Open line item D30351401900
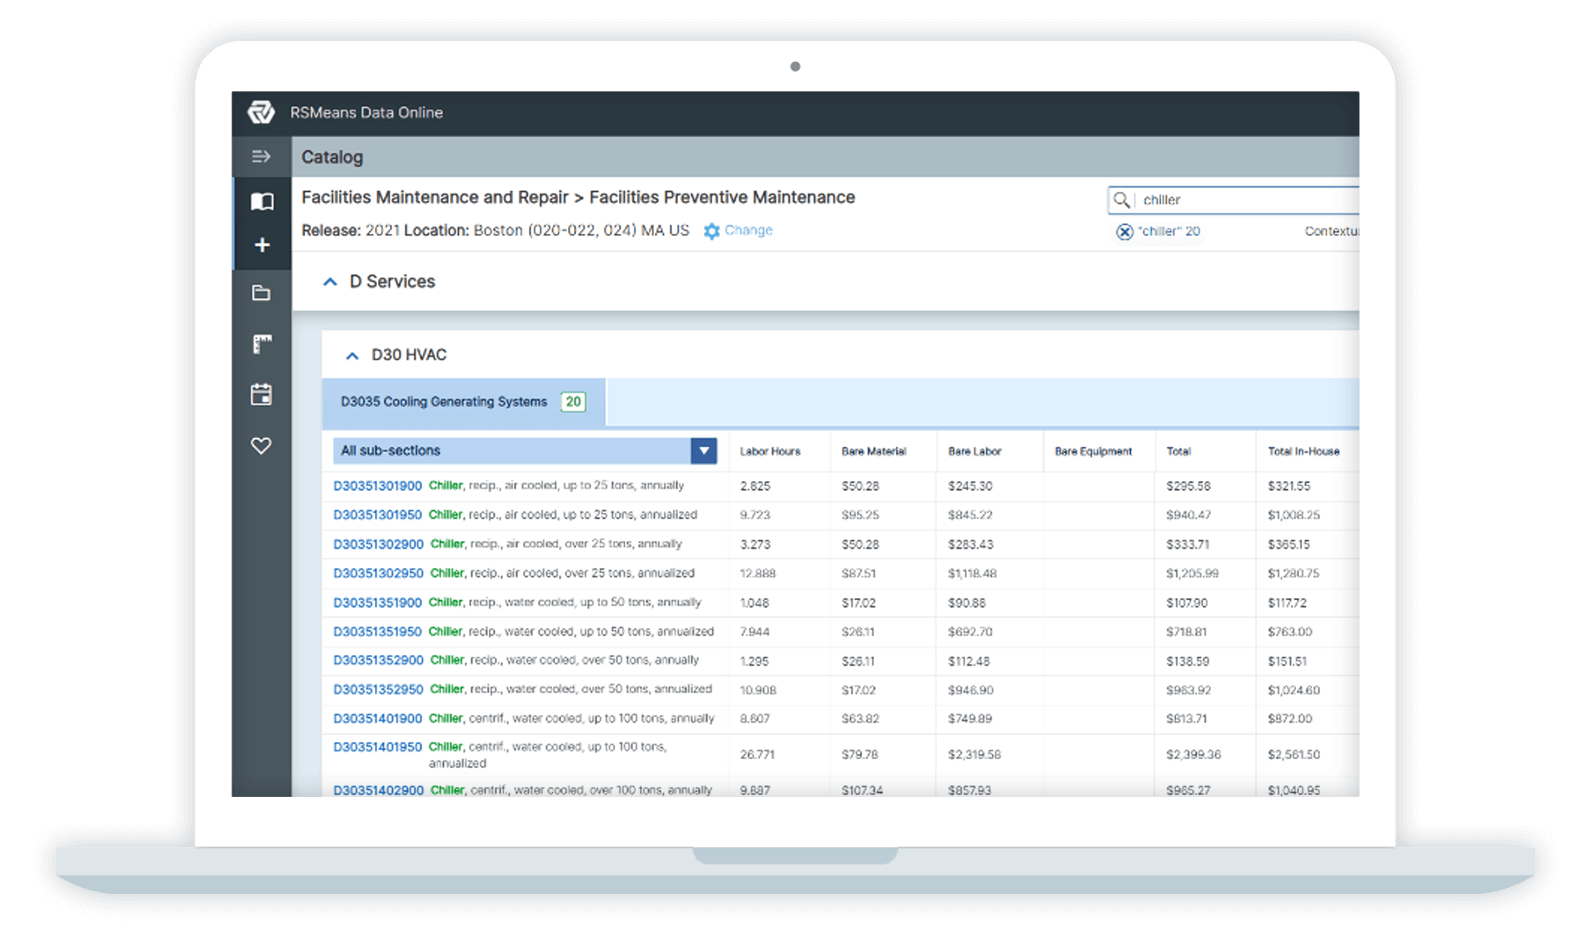Image resolution: width=1590 pixels, height=934 pixels. tap(377, 718)
